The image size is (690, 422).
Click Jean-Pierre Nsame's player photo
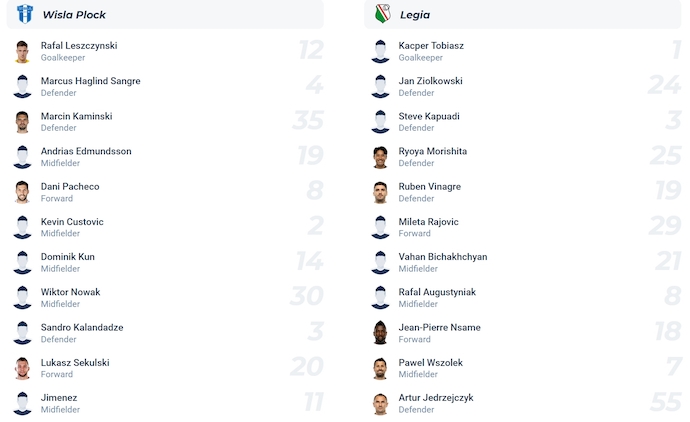tap(380, 333)
